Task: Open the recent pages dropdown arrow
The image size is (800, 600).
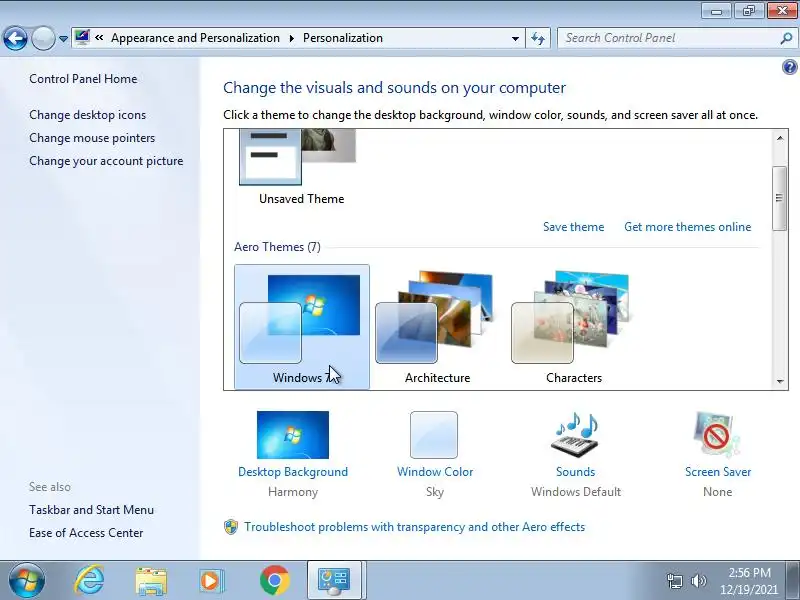Action: tap(63, 39)
